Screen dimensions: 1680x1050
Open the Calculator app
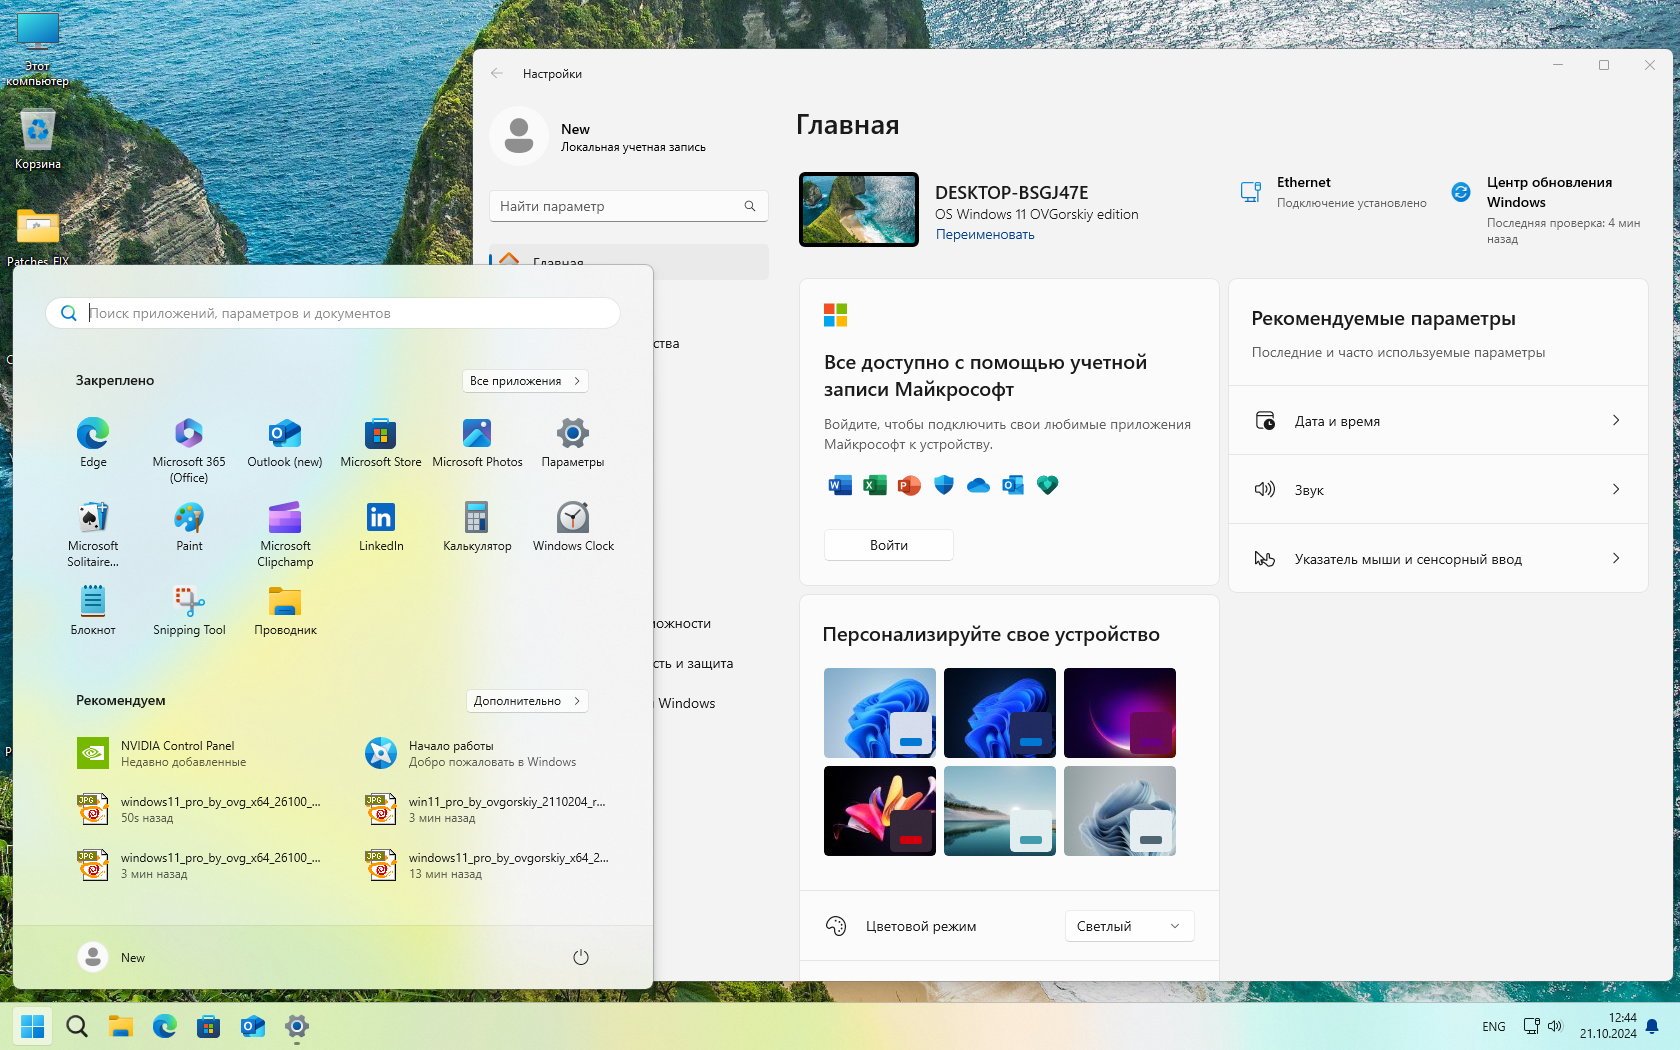click(x=477, y=518)
